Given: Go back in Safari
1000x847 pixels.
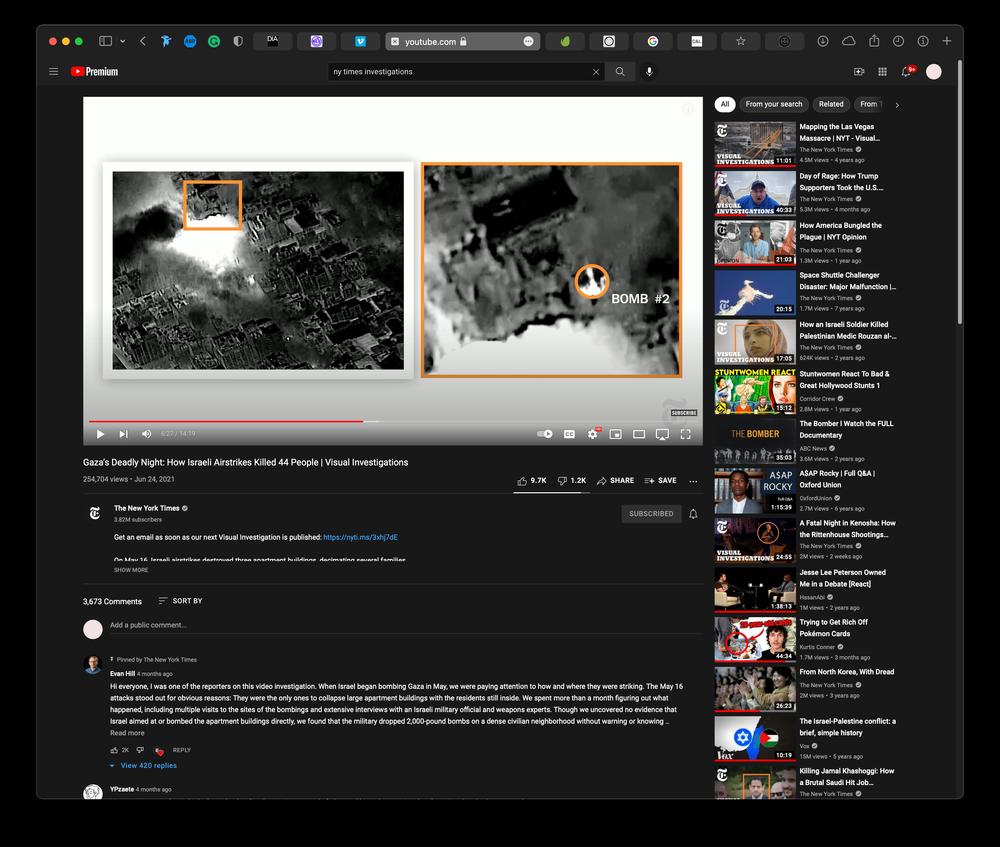Looking at the screenshot, I should point(143,41).
